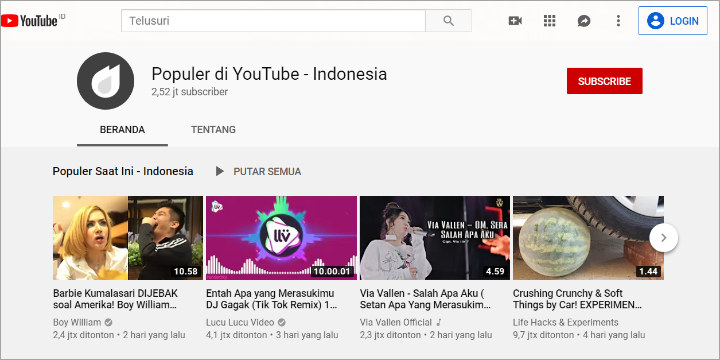This screenshot has width=720, height=360.
Task: Click PUTAR SEMUA to play all
Action: coord(267,172)
